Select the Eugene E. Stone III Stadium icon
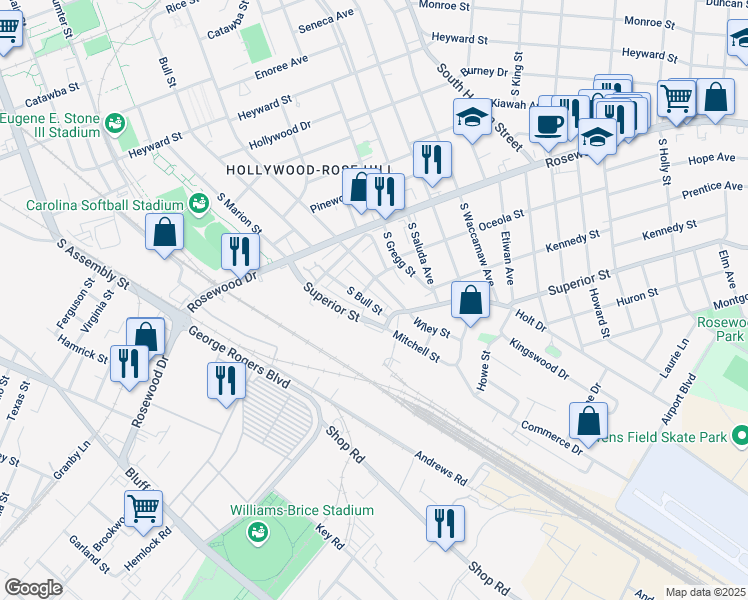Image resolution: width=748 pixels, height=600 pixels. click(x=115, y=125)
